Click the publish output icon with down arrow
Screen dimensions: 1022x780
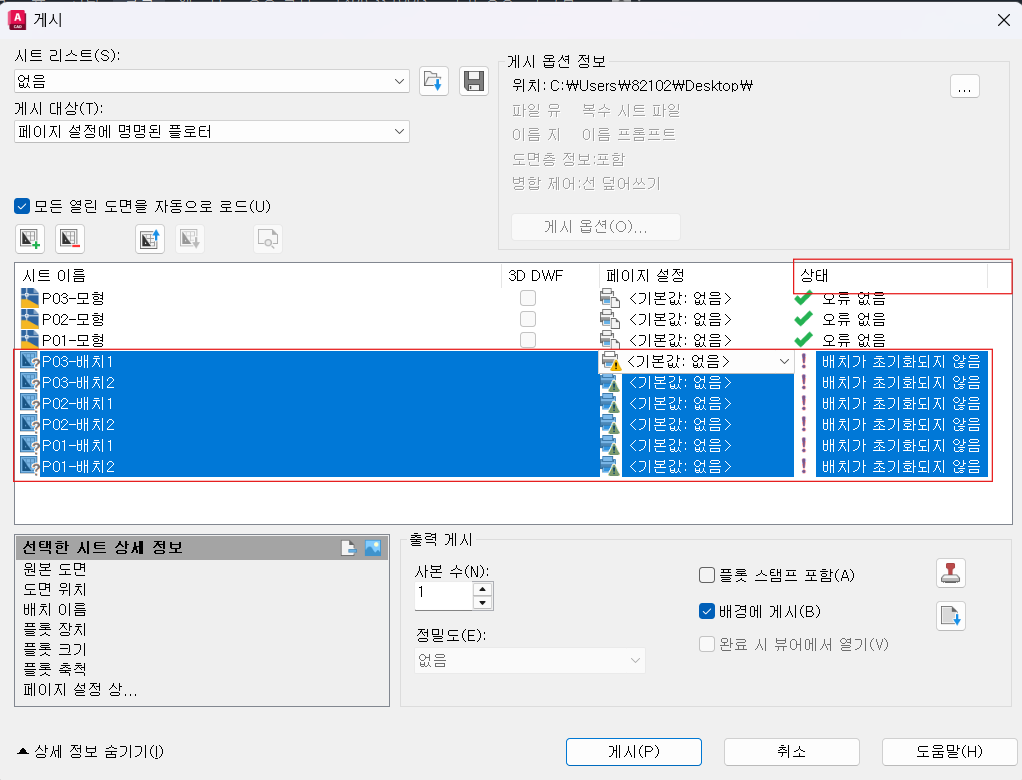(950, 617)
